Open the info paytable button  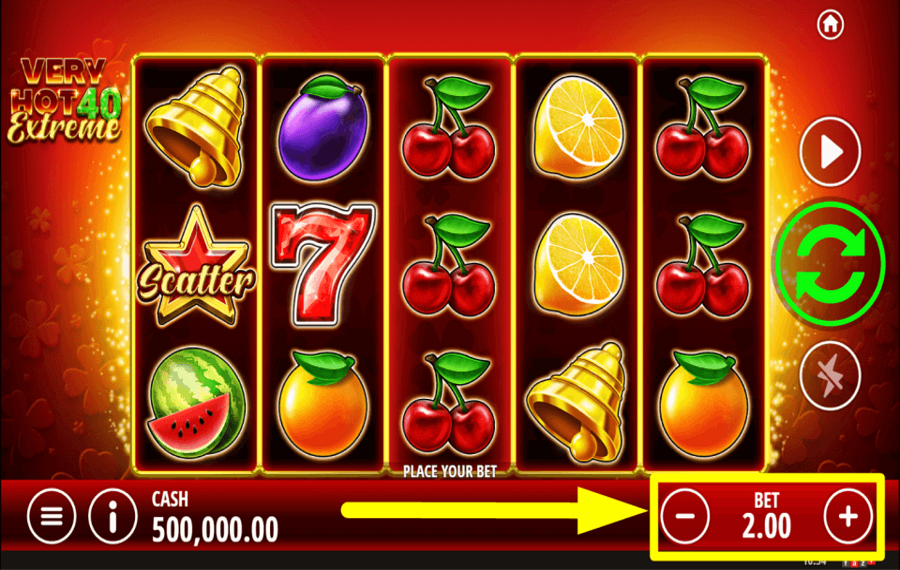(x=112, y=516)
